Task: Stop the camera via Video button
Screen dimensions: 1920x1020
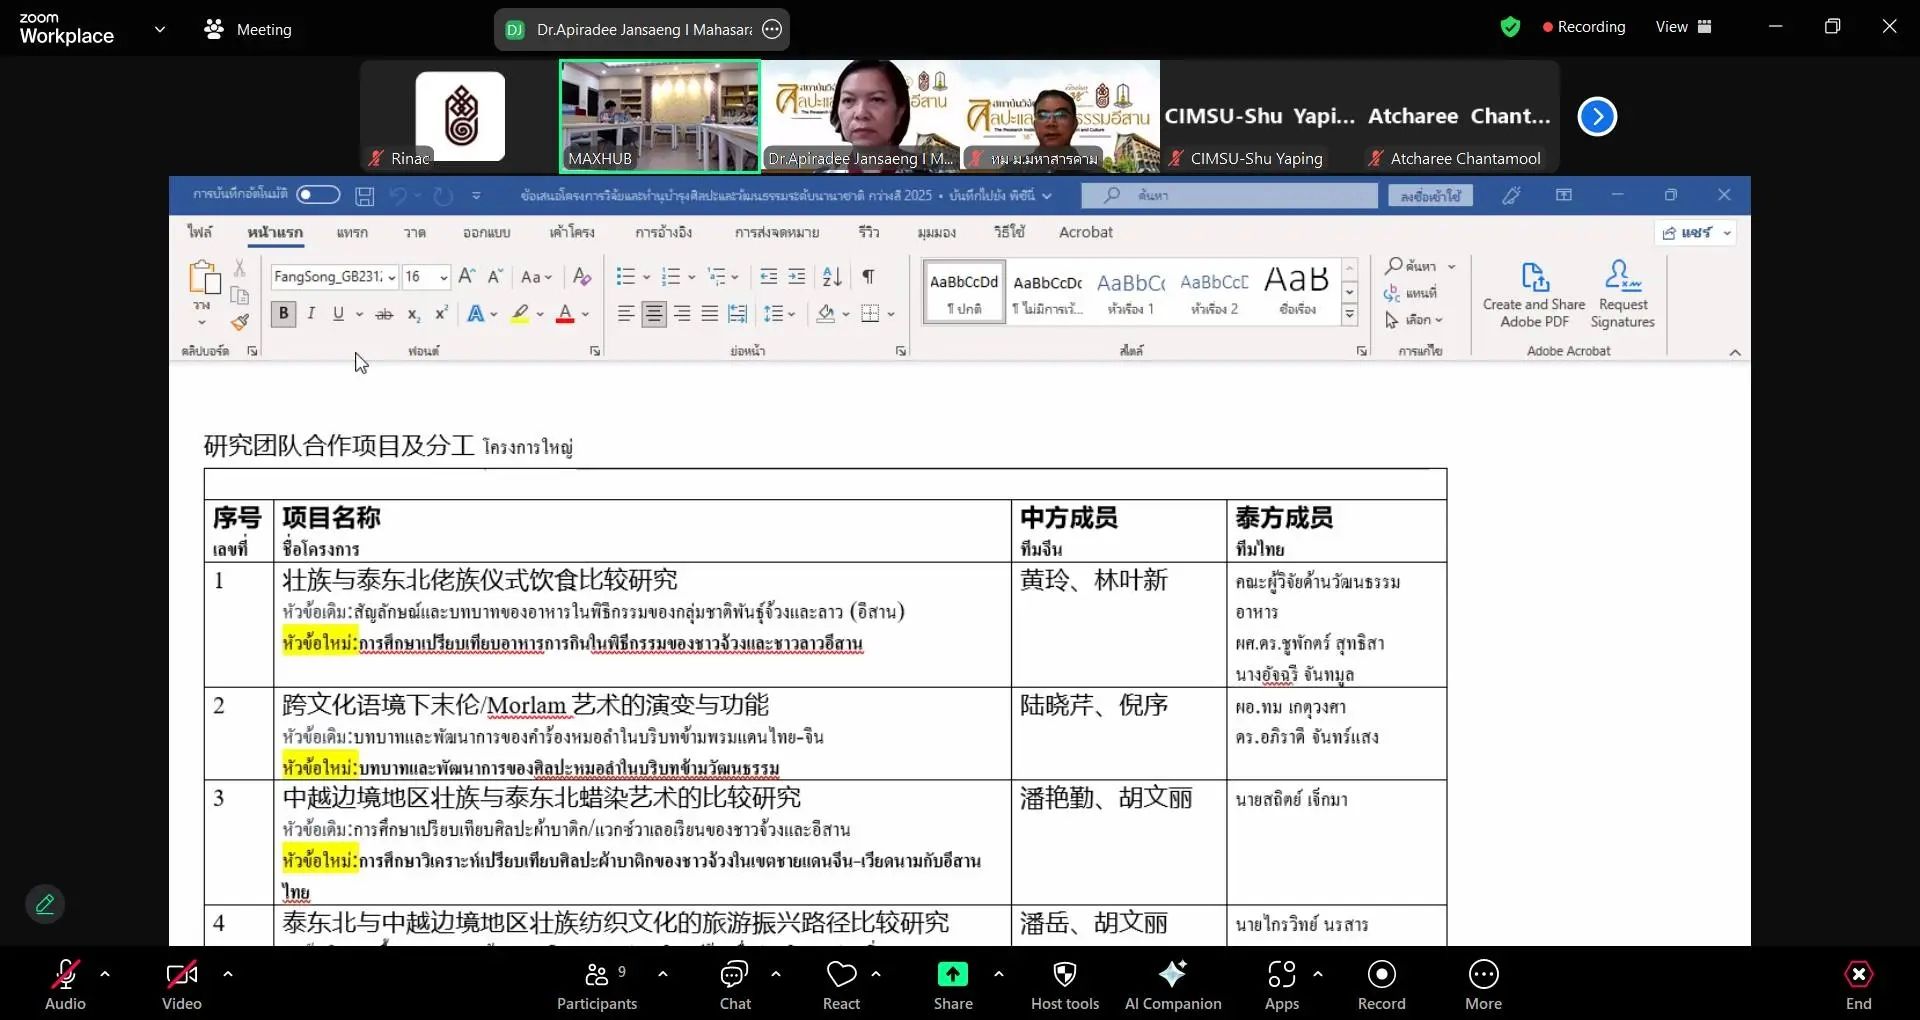Action: point(180,985)
